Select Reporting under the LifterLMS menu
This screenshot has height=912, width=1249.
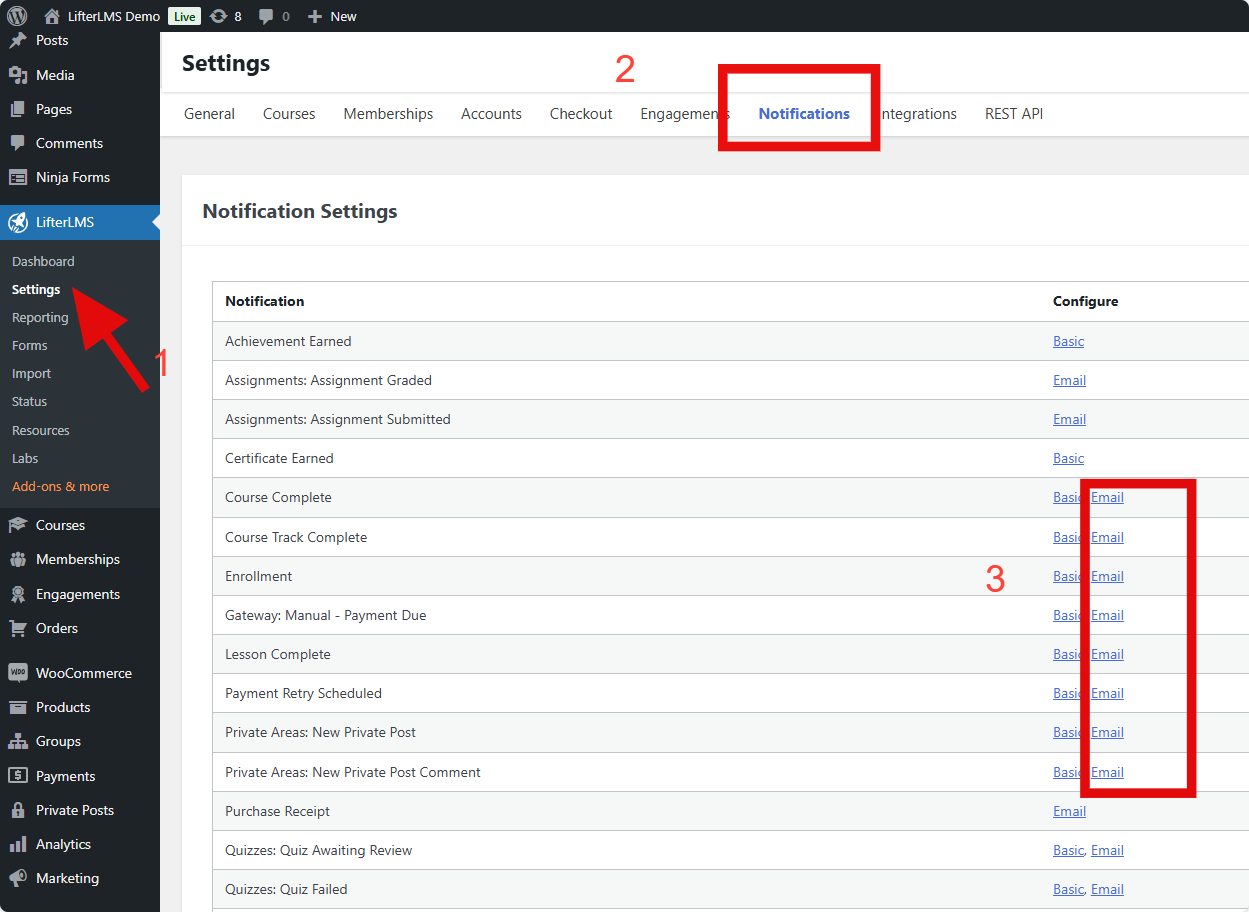tap(39, 317)
